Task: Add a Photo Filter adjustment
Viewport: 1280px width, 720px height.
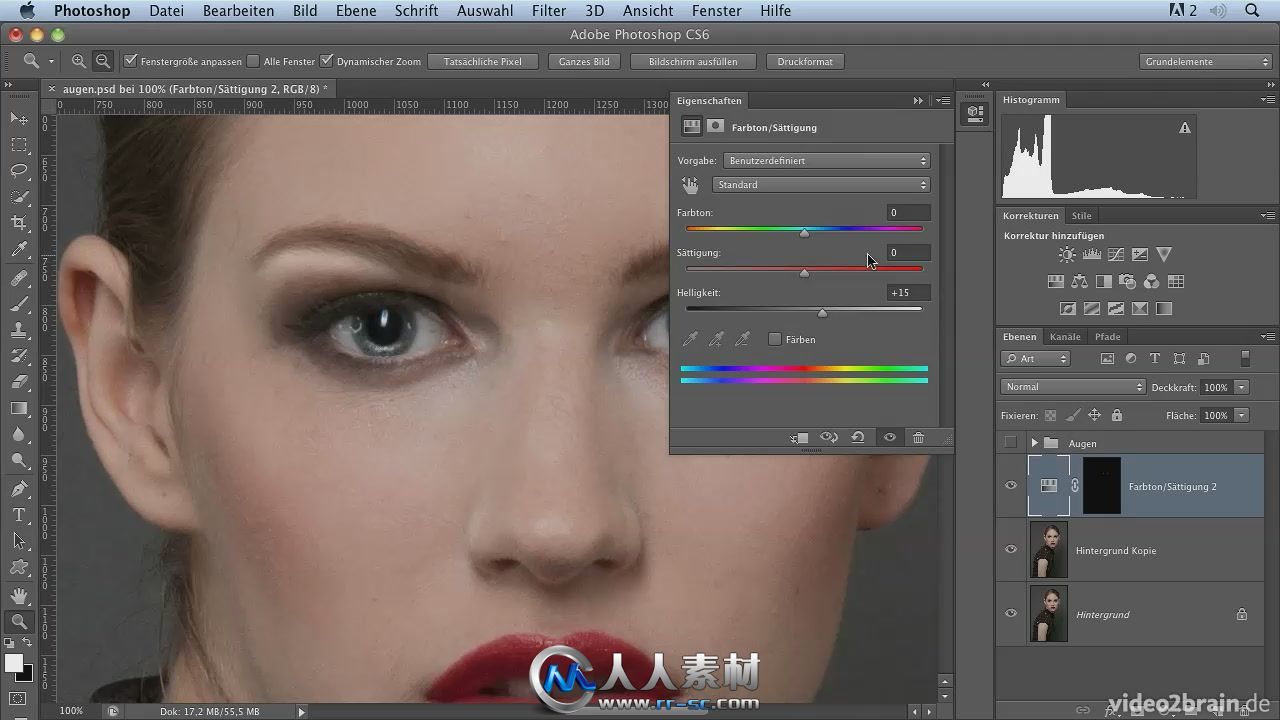Action: 1127,282
